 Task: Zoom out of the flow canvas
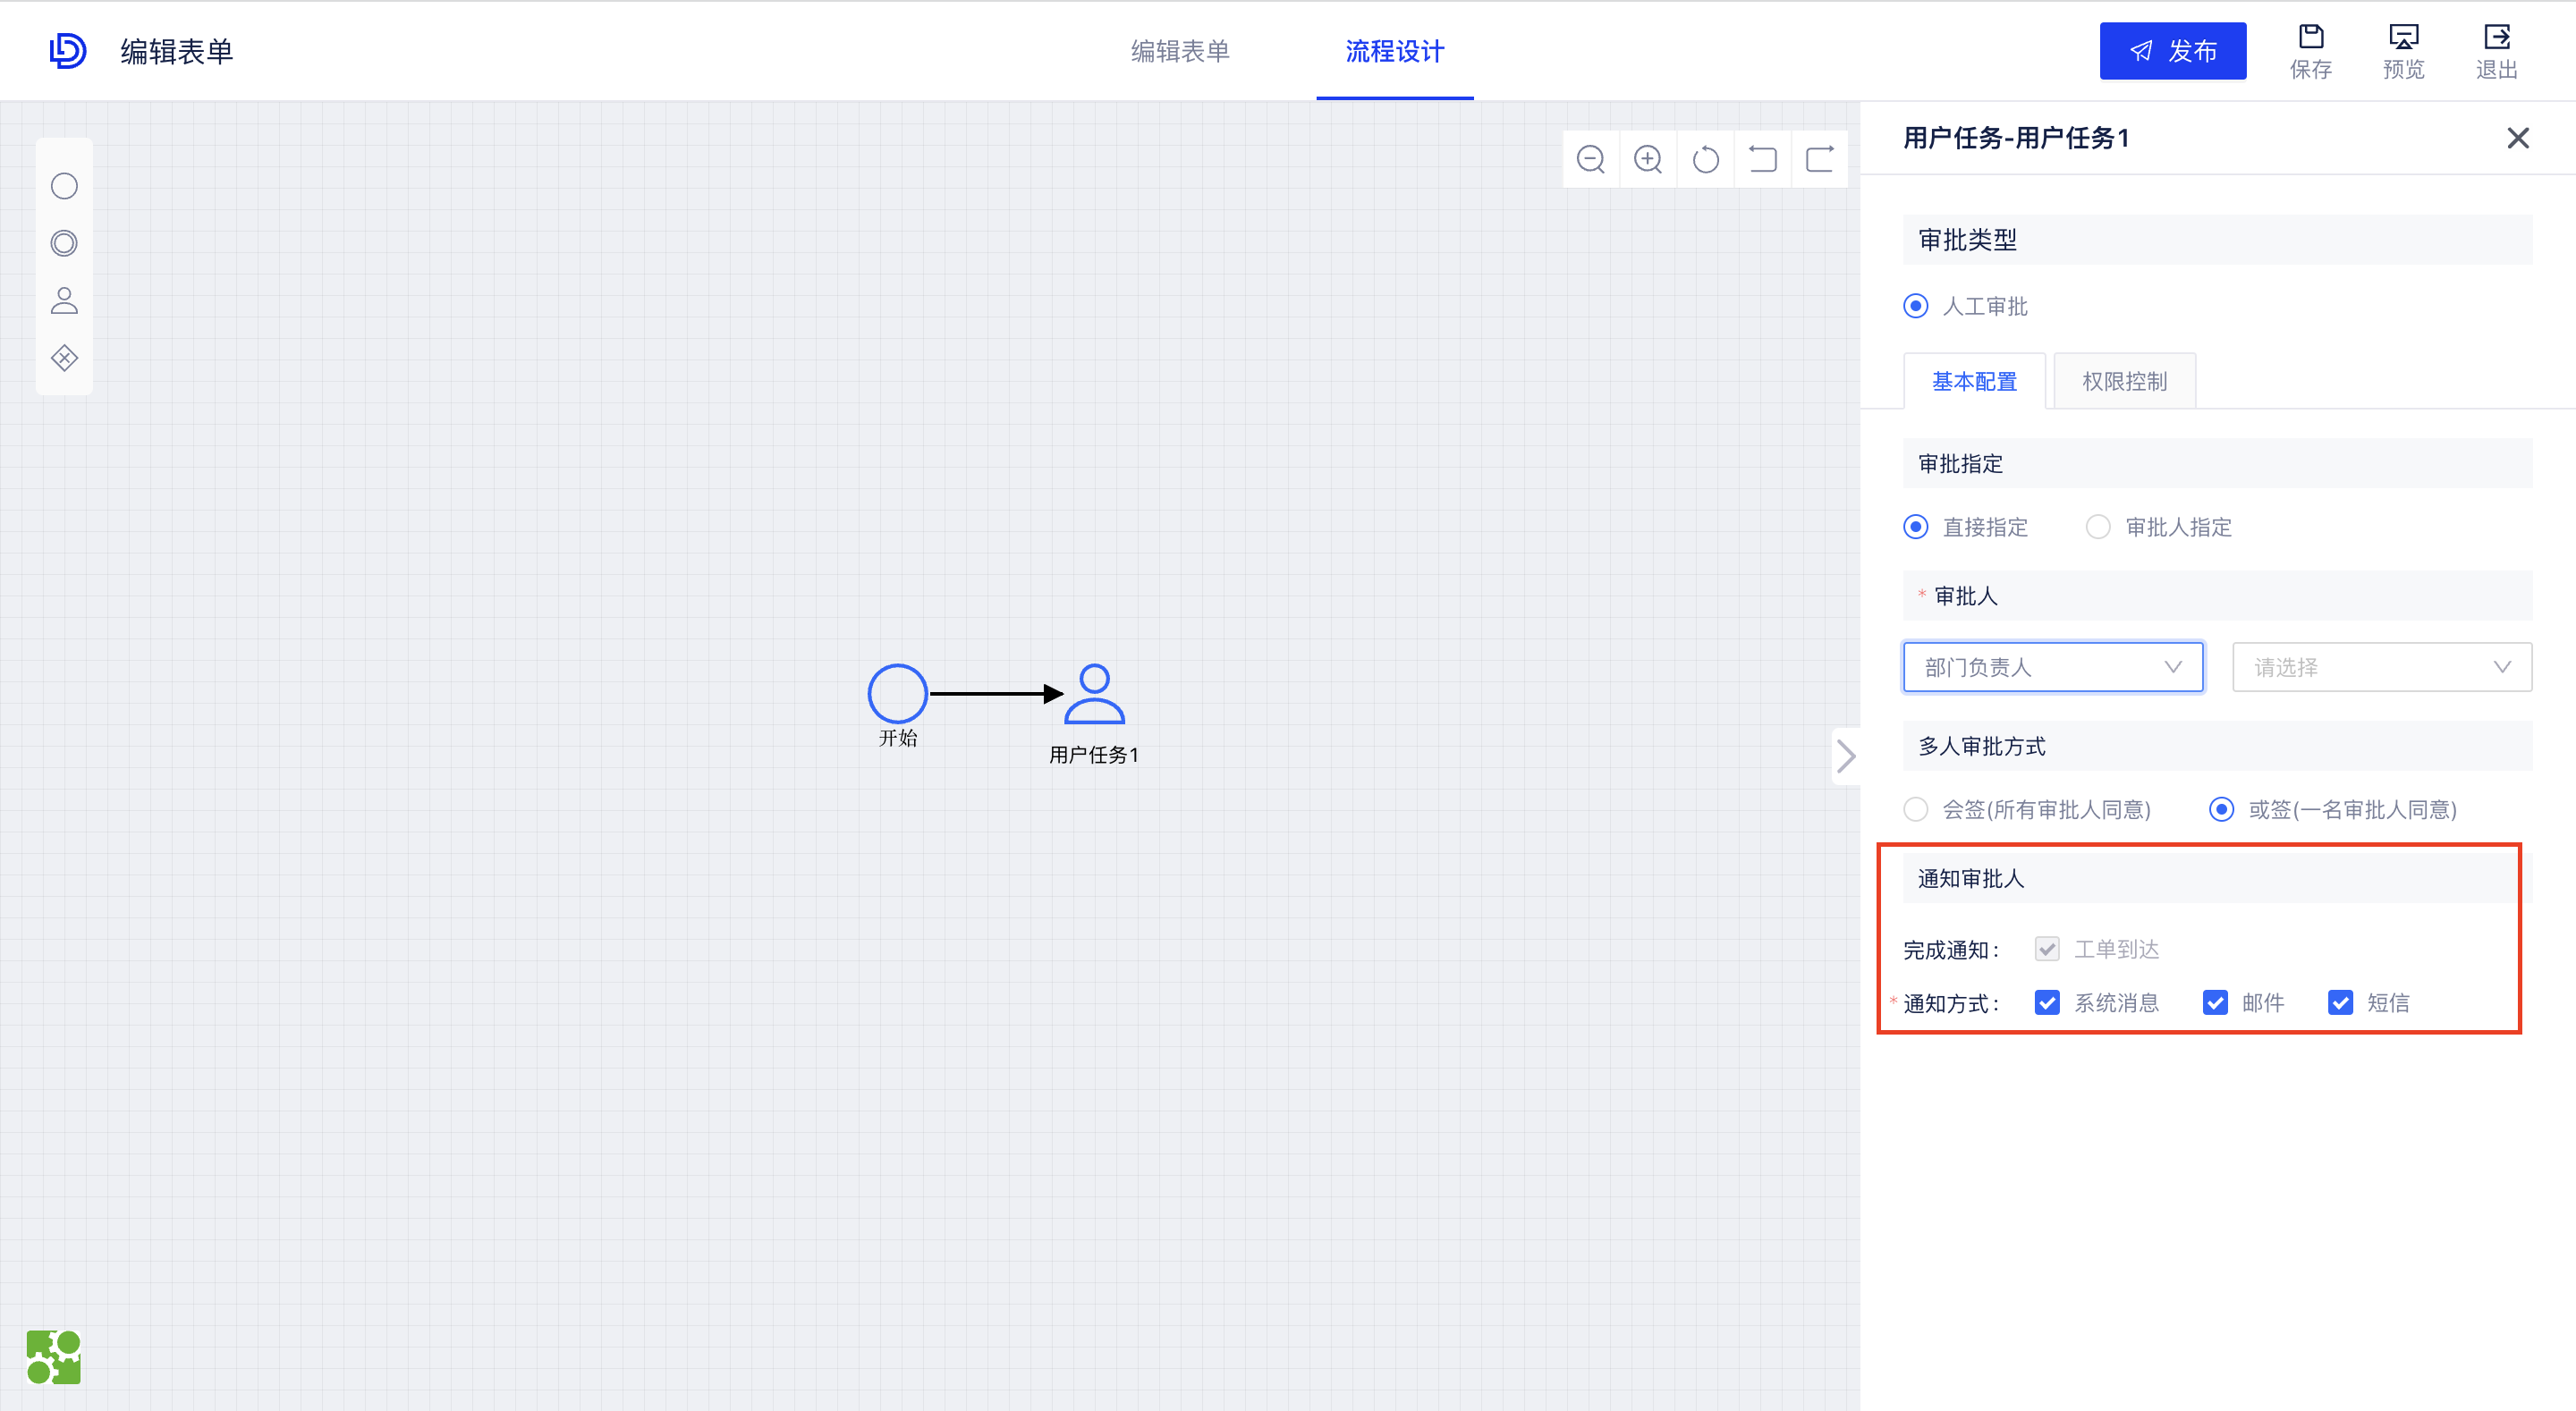[x=1591, y=158]
